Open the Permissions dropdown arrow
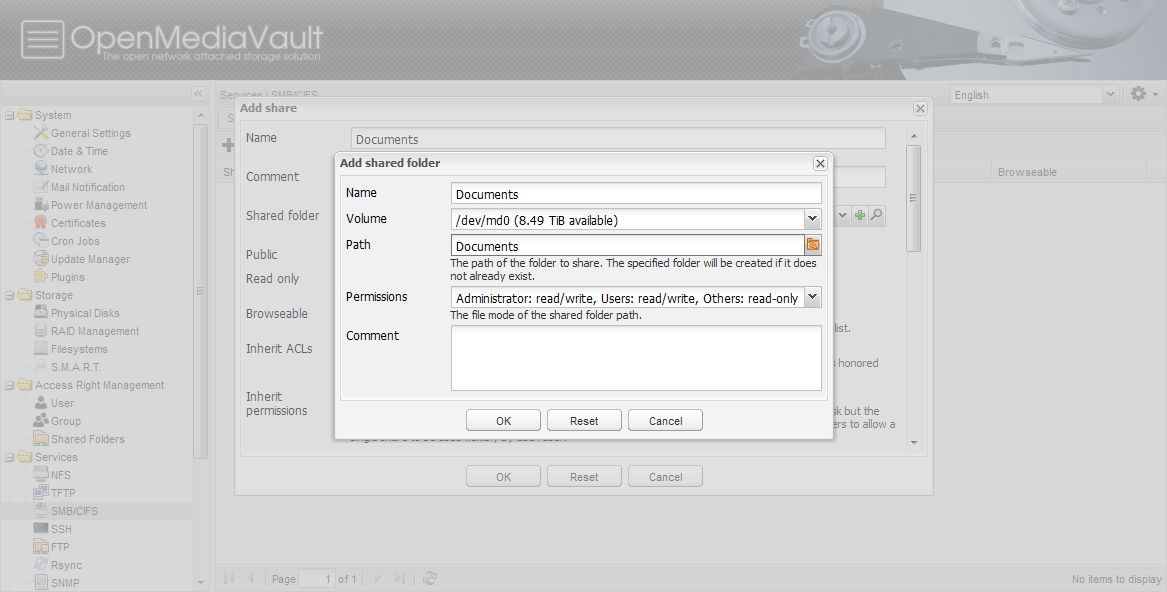 tap(812, 297)
